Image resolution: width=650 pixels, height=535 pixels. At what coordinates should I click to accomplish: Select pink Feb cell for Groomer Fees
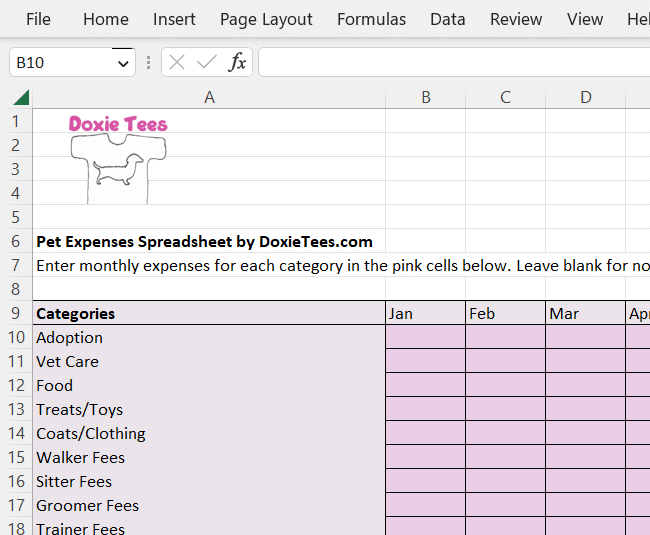pyautogui.click(x=505, y=505)
